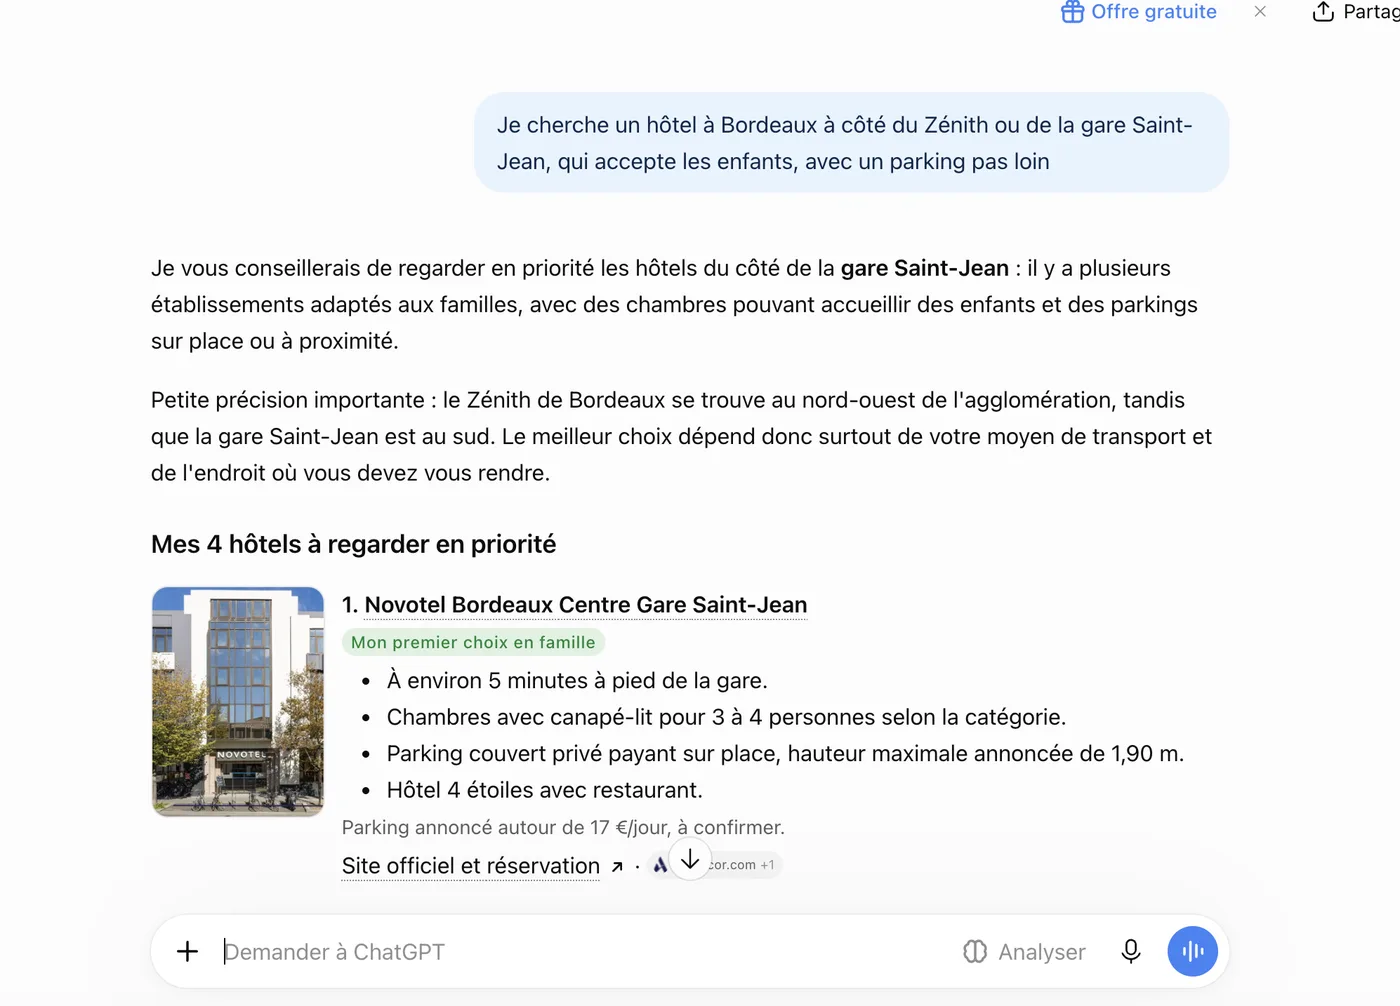Focus the Demander à ChatGPT input field
This screenshot has height=1006, width=1400.
[585, 952]
